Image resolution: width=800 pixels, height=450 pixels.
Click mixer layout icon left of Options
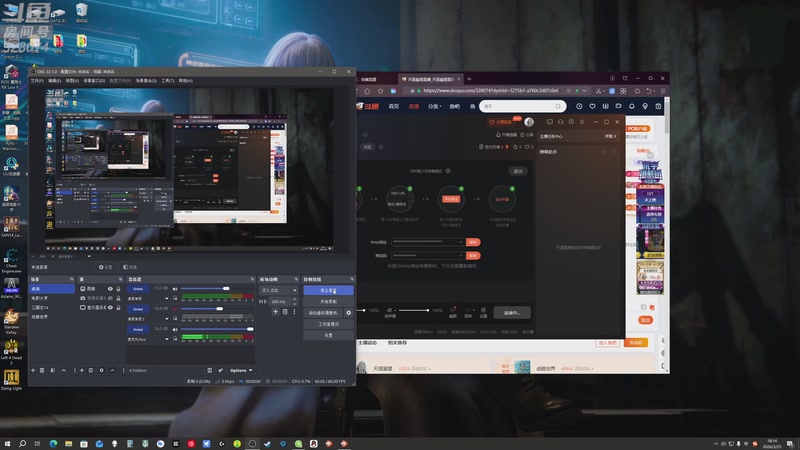click(x=210, y=370)
